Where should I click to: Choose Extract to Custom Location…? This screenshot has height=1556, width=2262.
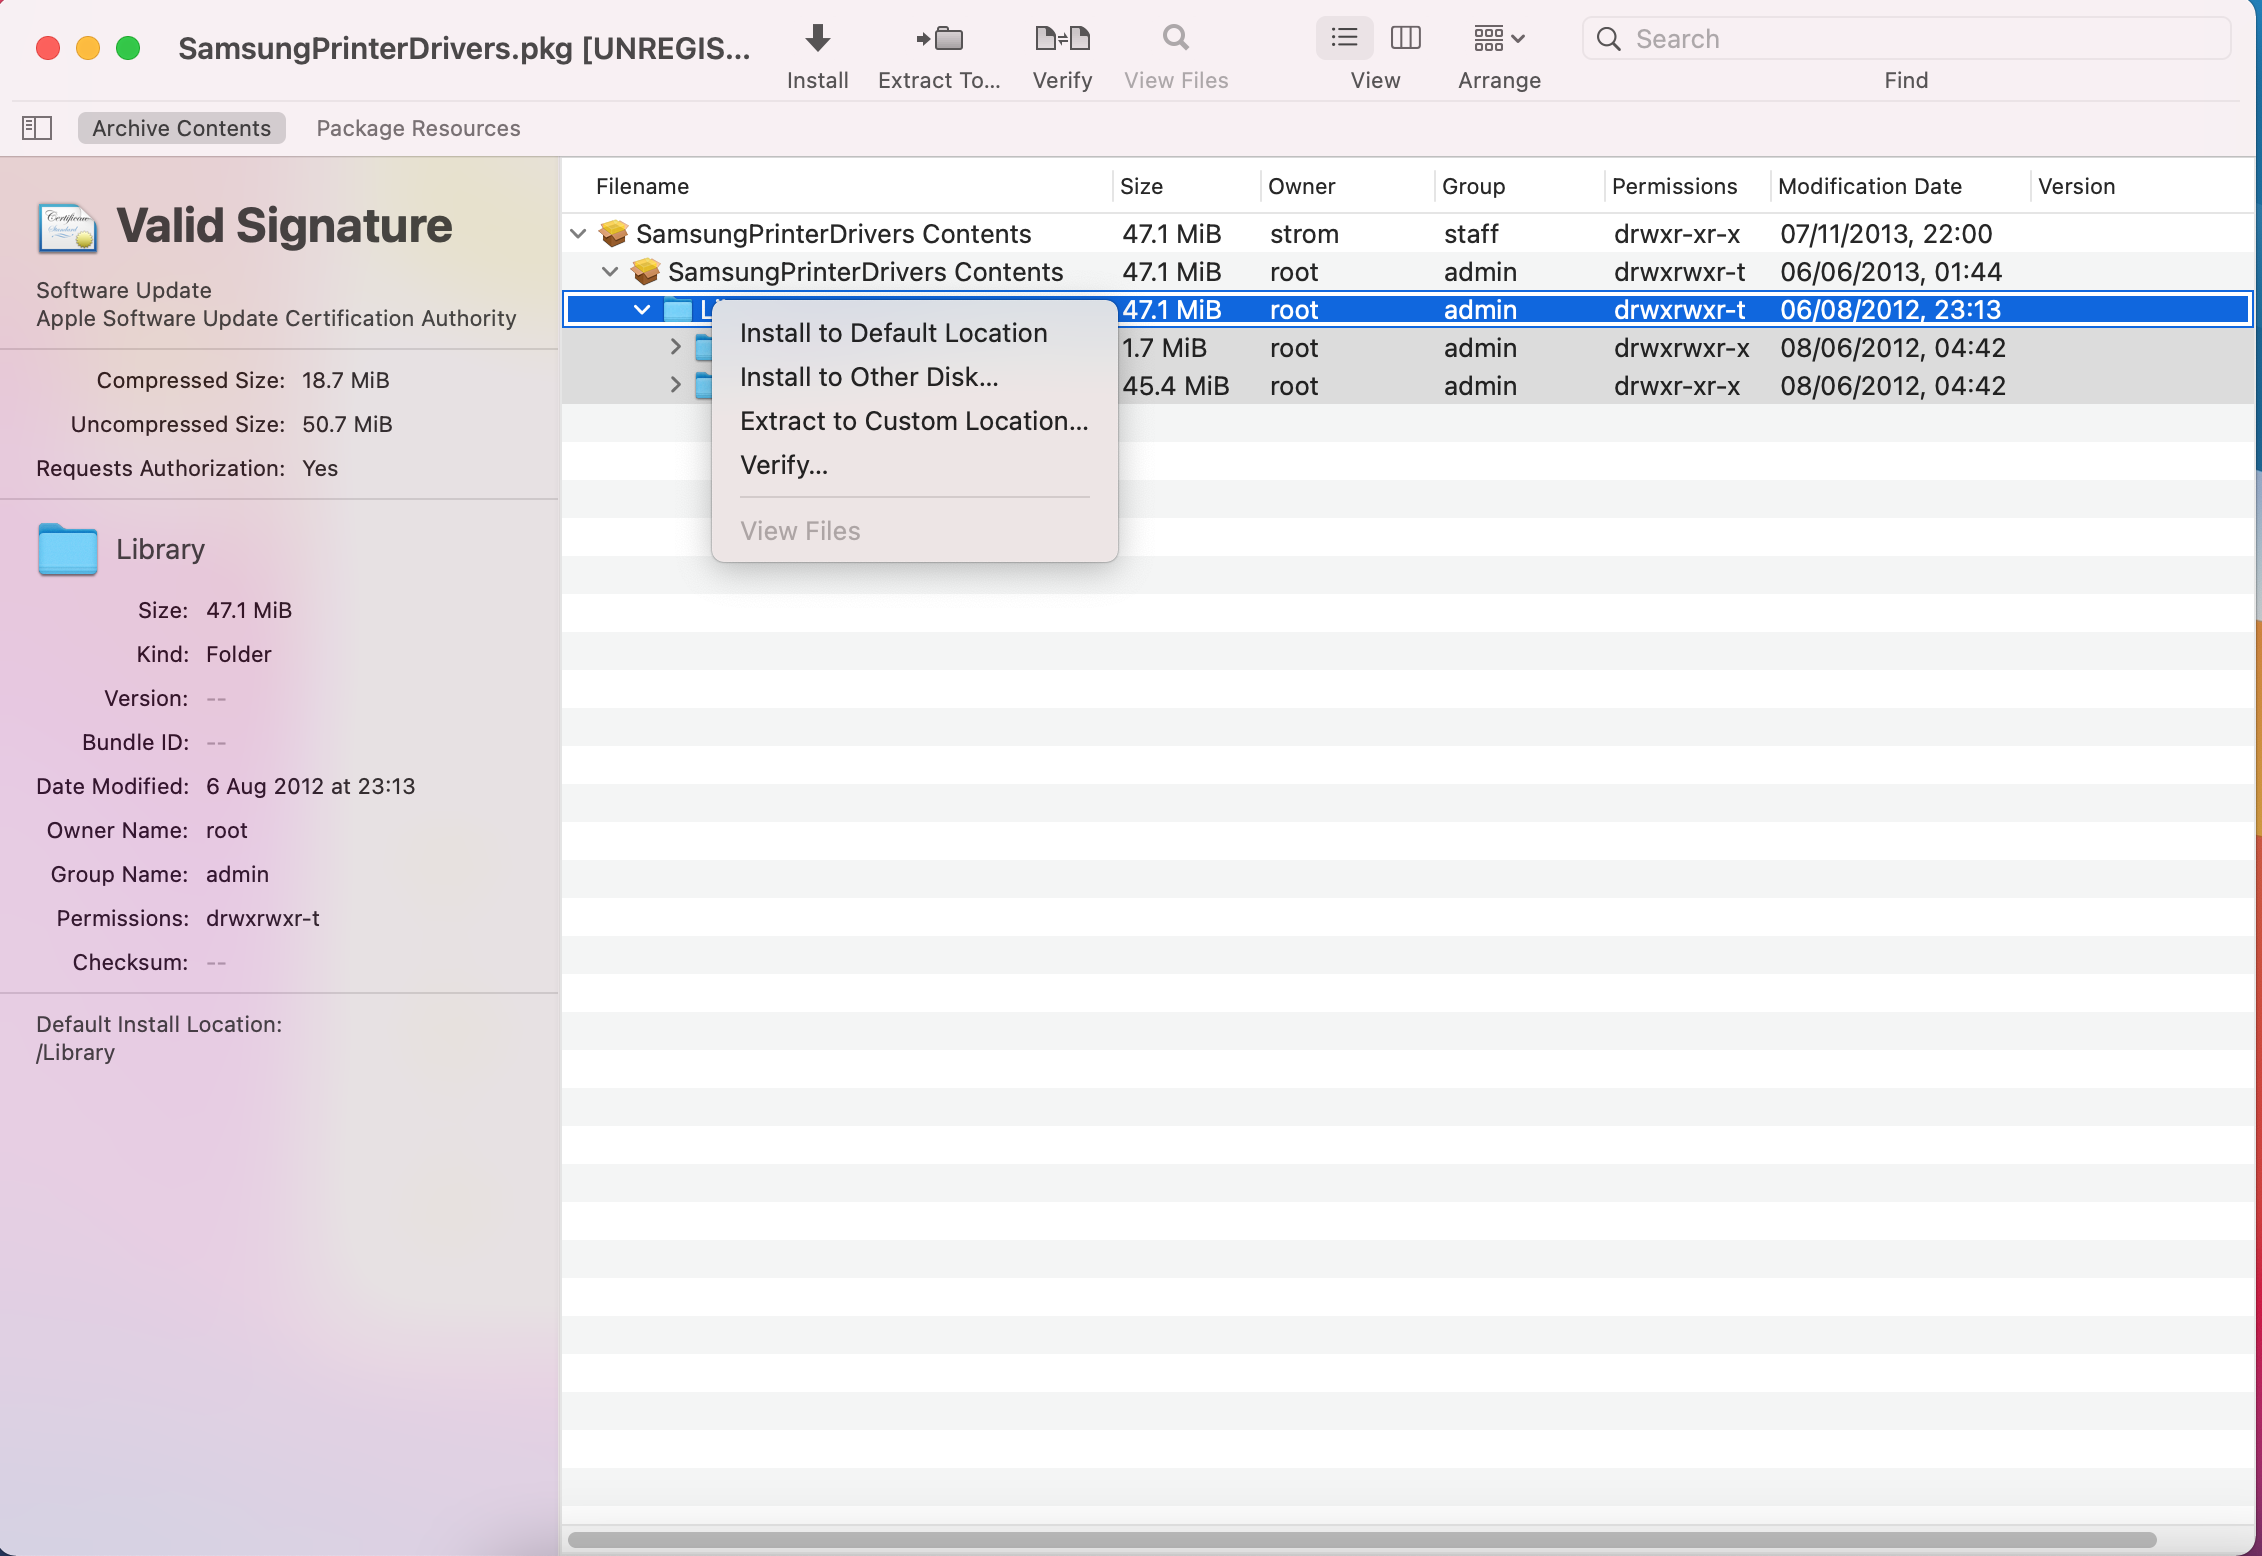[x=914, y=421]
